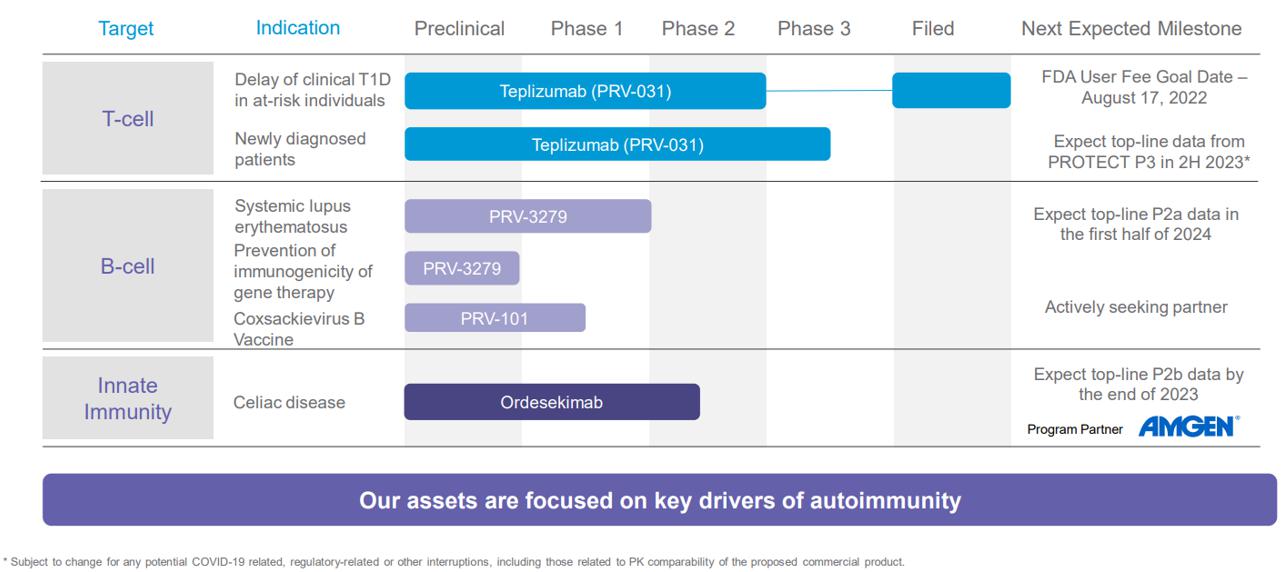Select the T-cell target box
This screenshot has height=572, width=1285.
pos(128,119)
